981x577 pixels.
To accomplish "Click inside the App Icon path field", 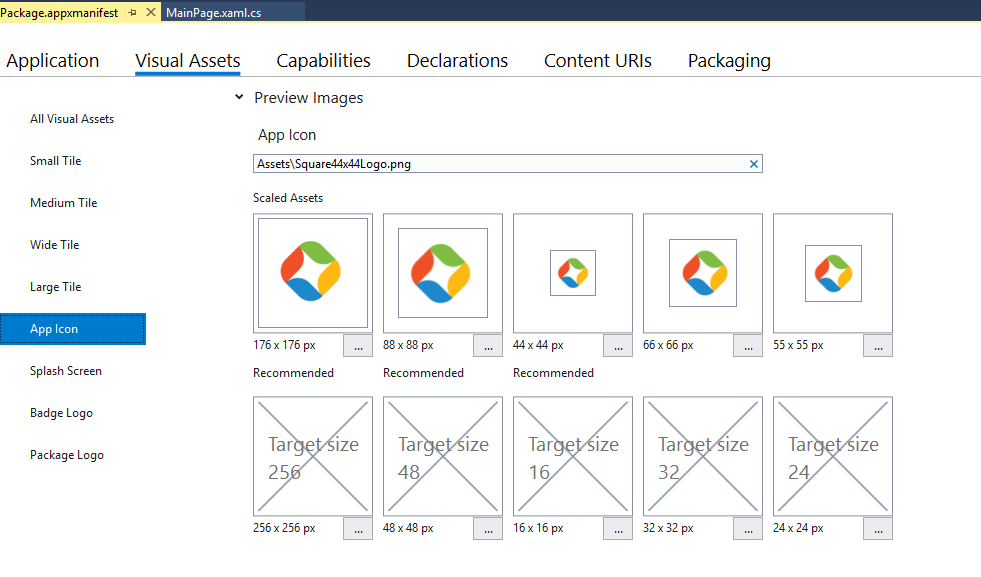I will [450, 163].
